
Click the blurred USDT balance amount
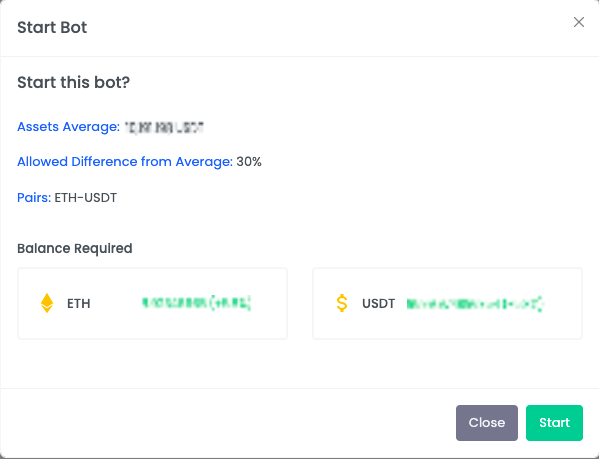[x=475, y=304]
